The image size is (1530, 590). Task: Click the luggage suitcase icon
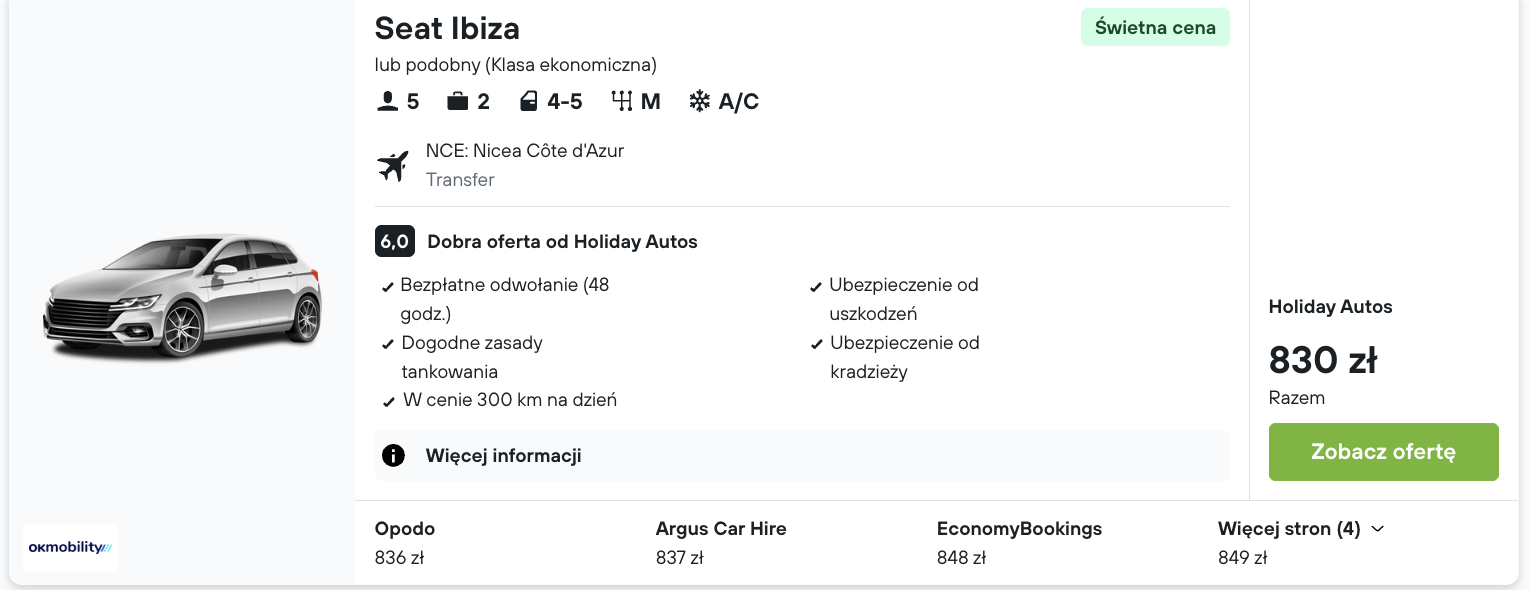pos(458,101)
